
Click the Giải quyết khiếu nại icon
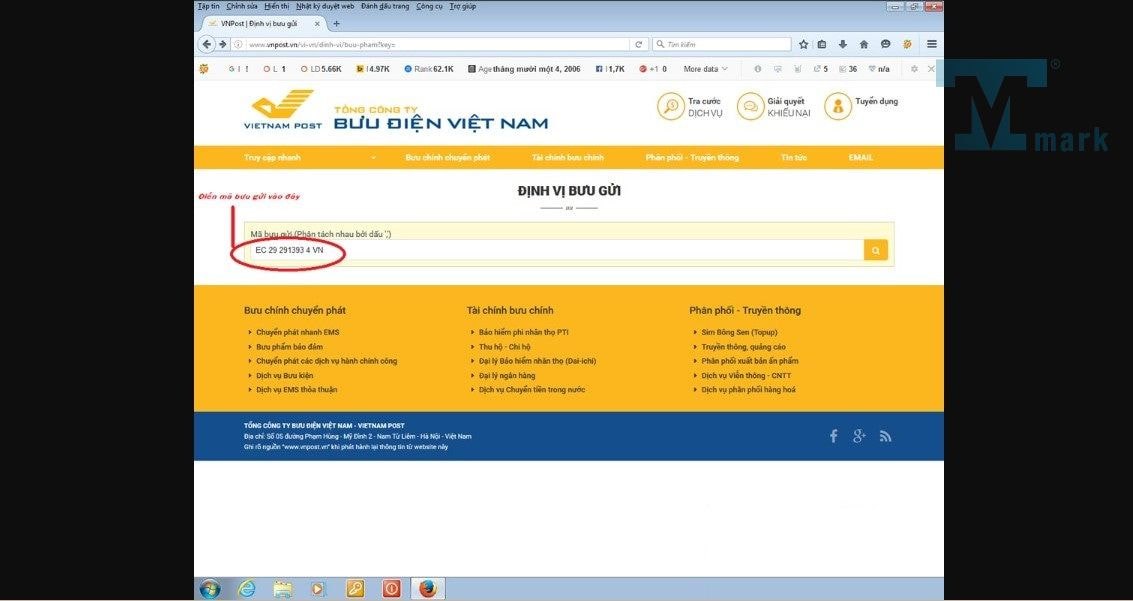click(x=750, y=106)
